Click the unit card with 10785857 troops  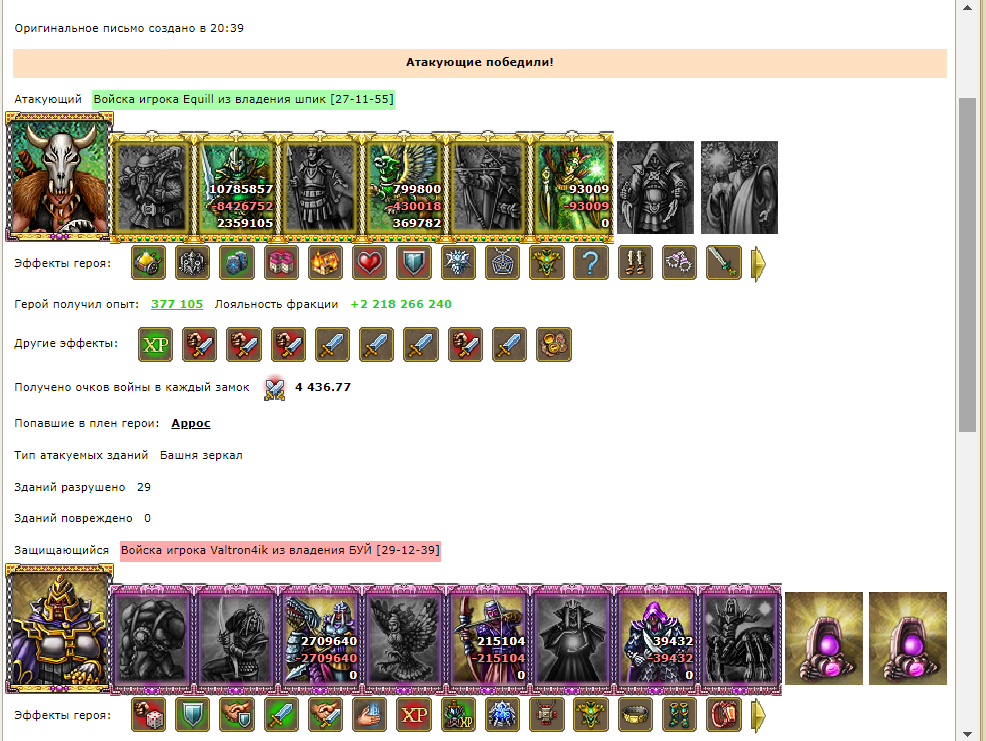[x=236, y=187]
